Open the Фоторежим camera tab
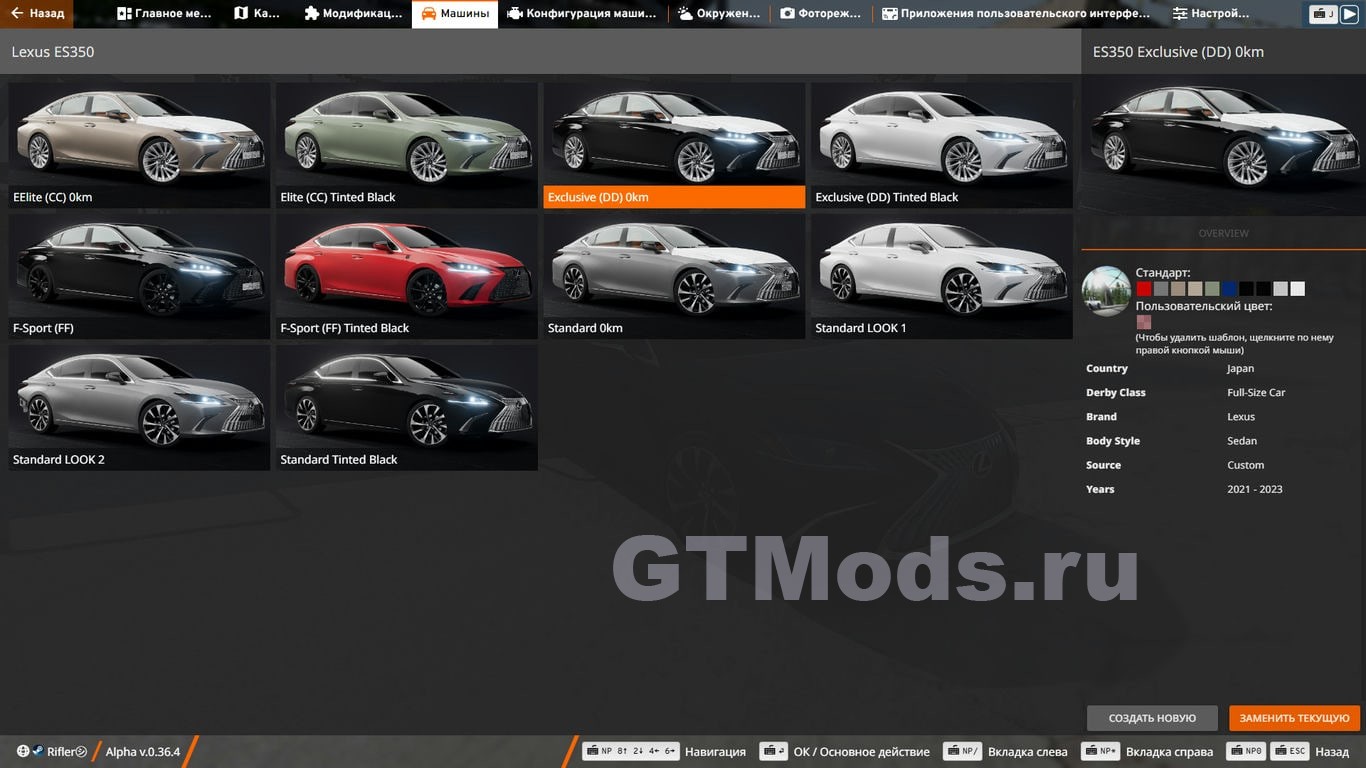 [820, 14]
